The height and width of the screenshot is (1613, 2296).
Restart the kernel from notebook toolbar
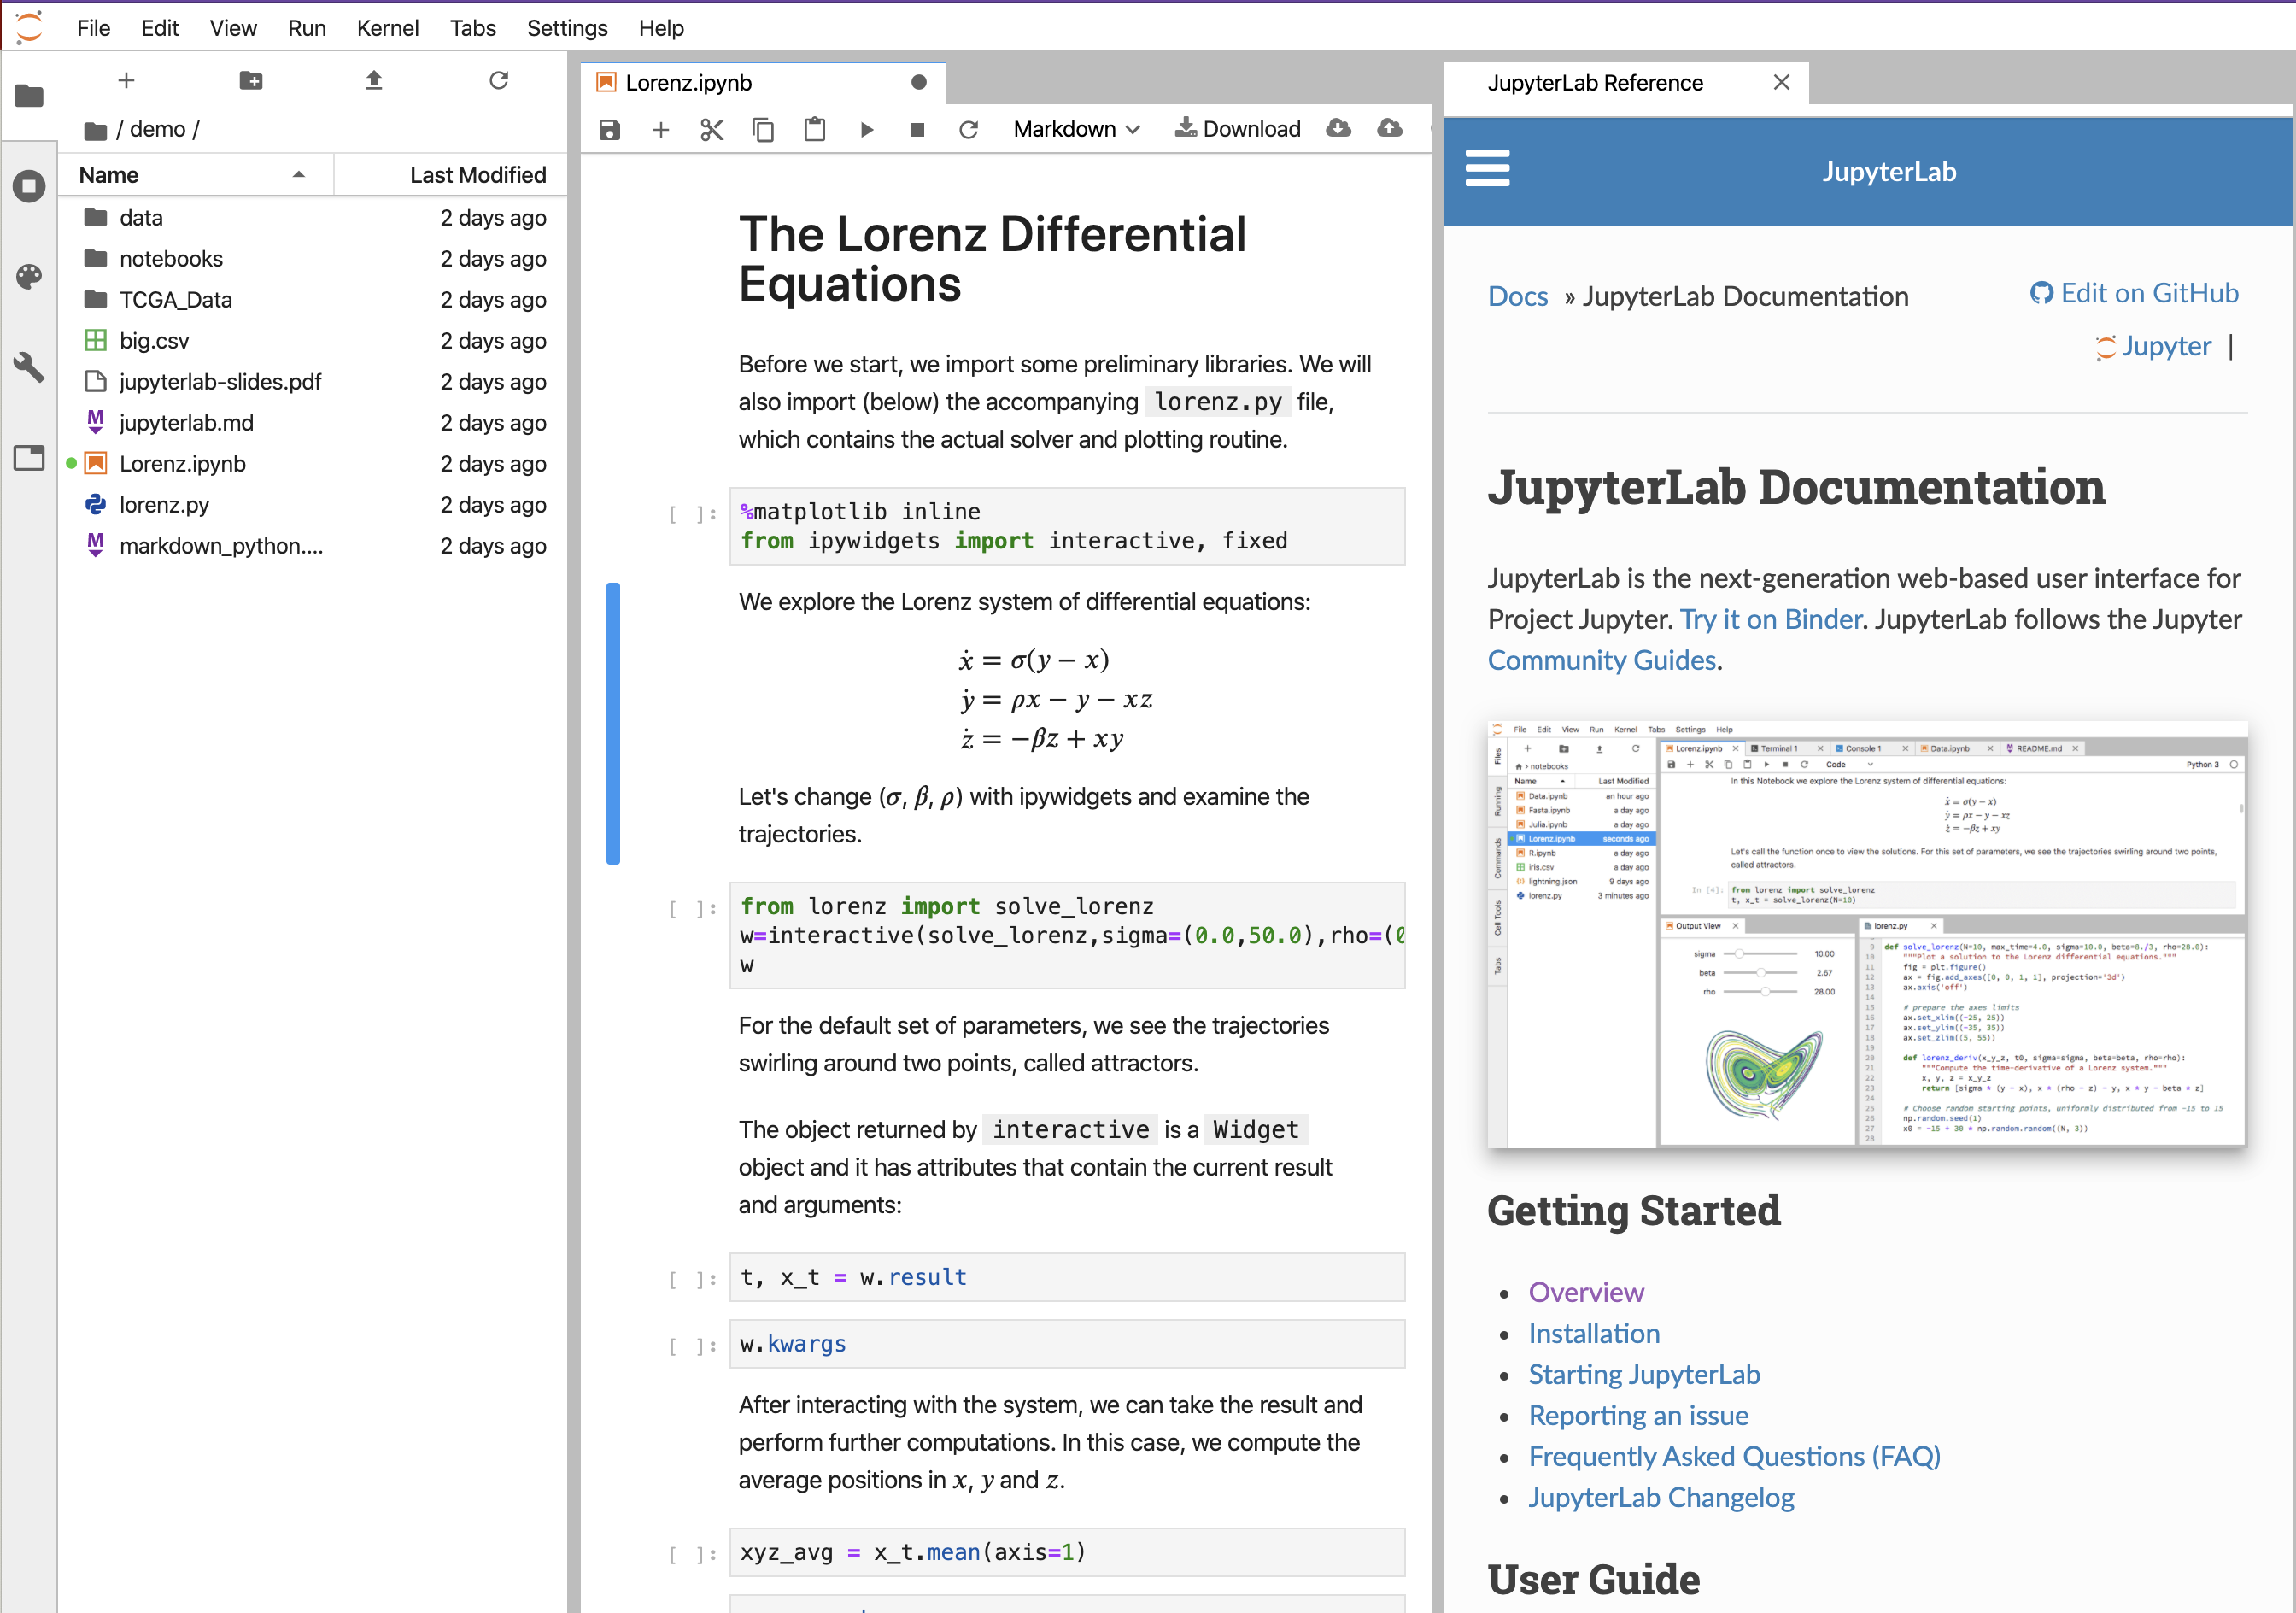click(x=968, y=130)
